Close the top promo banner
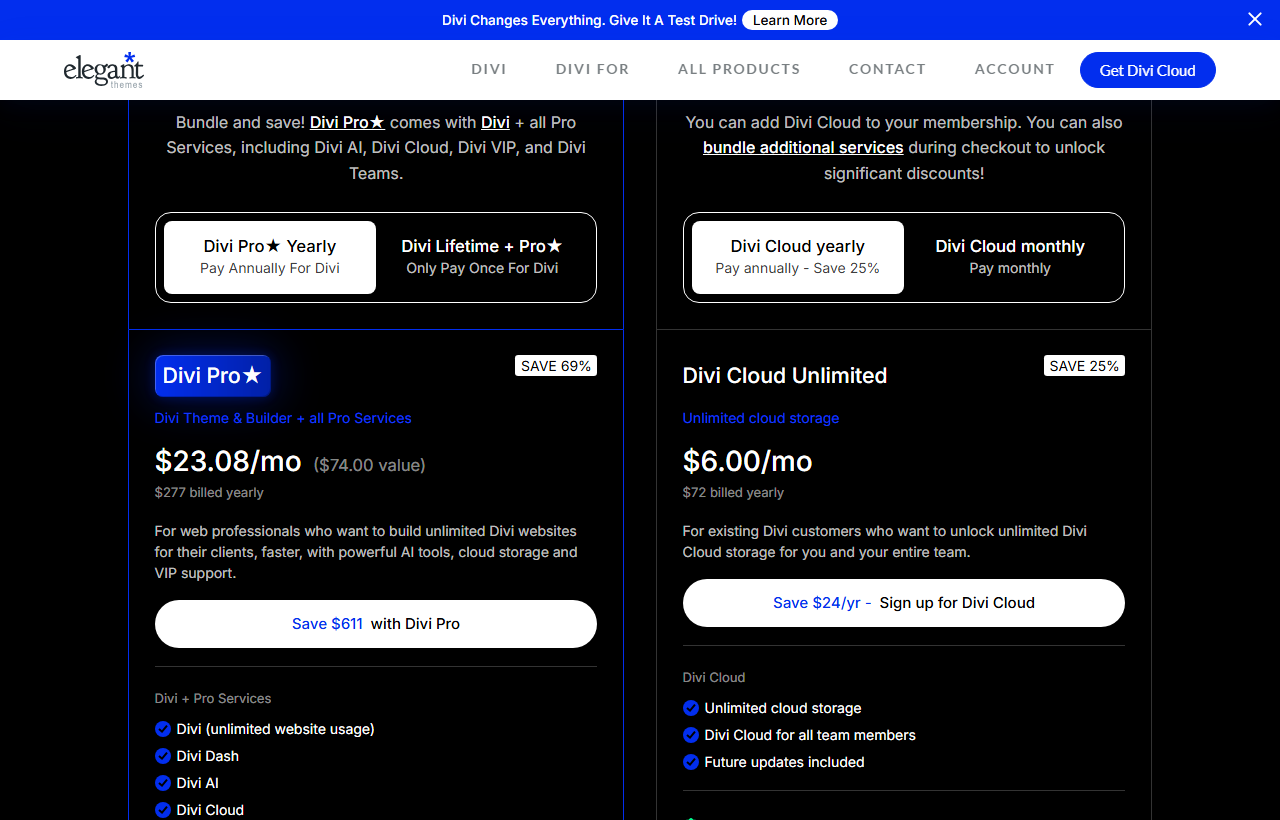The width and height of the screenshot is (1280, 820). [1255, 19]
